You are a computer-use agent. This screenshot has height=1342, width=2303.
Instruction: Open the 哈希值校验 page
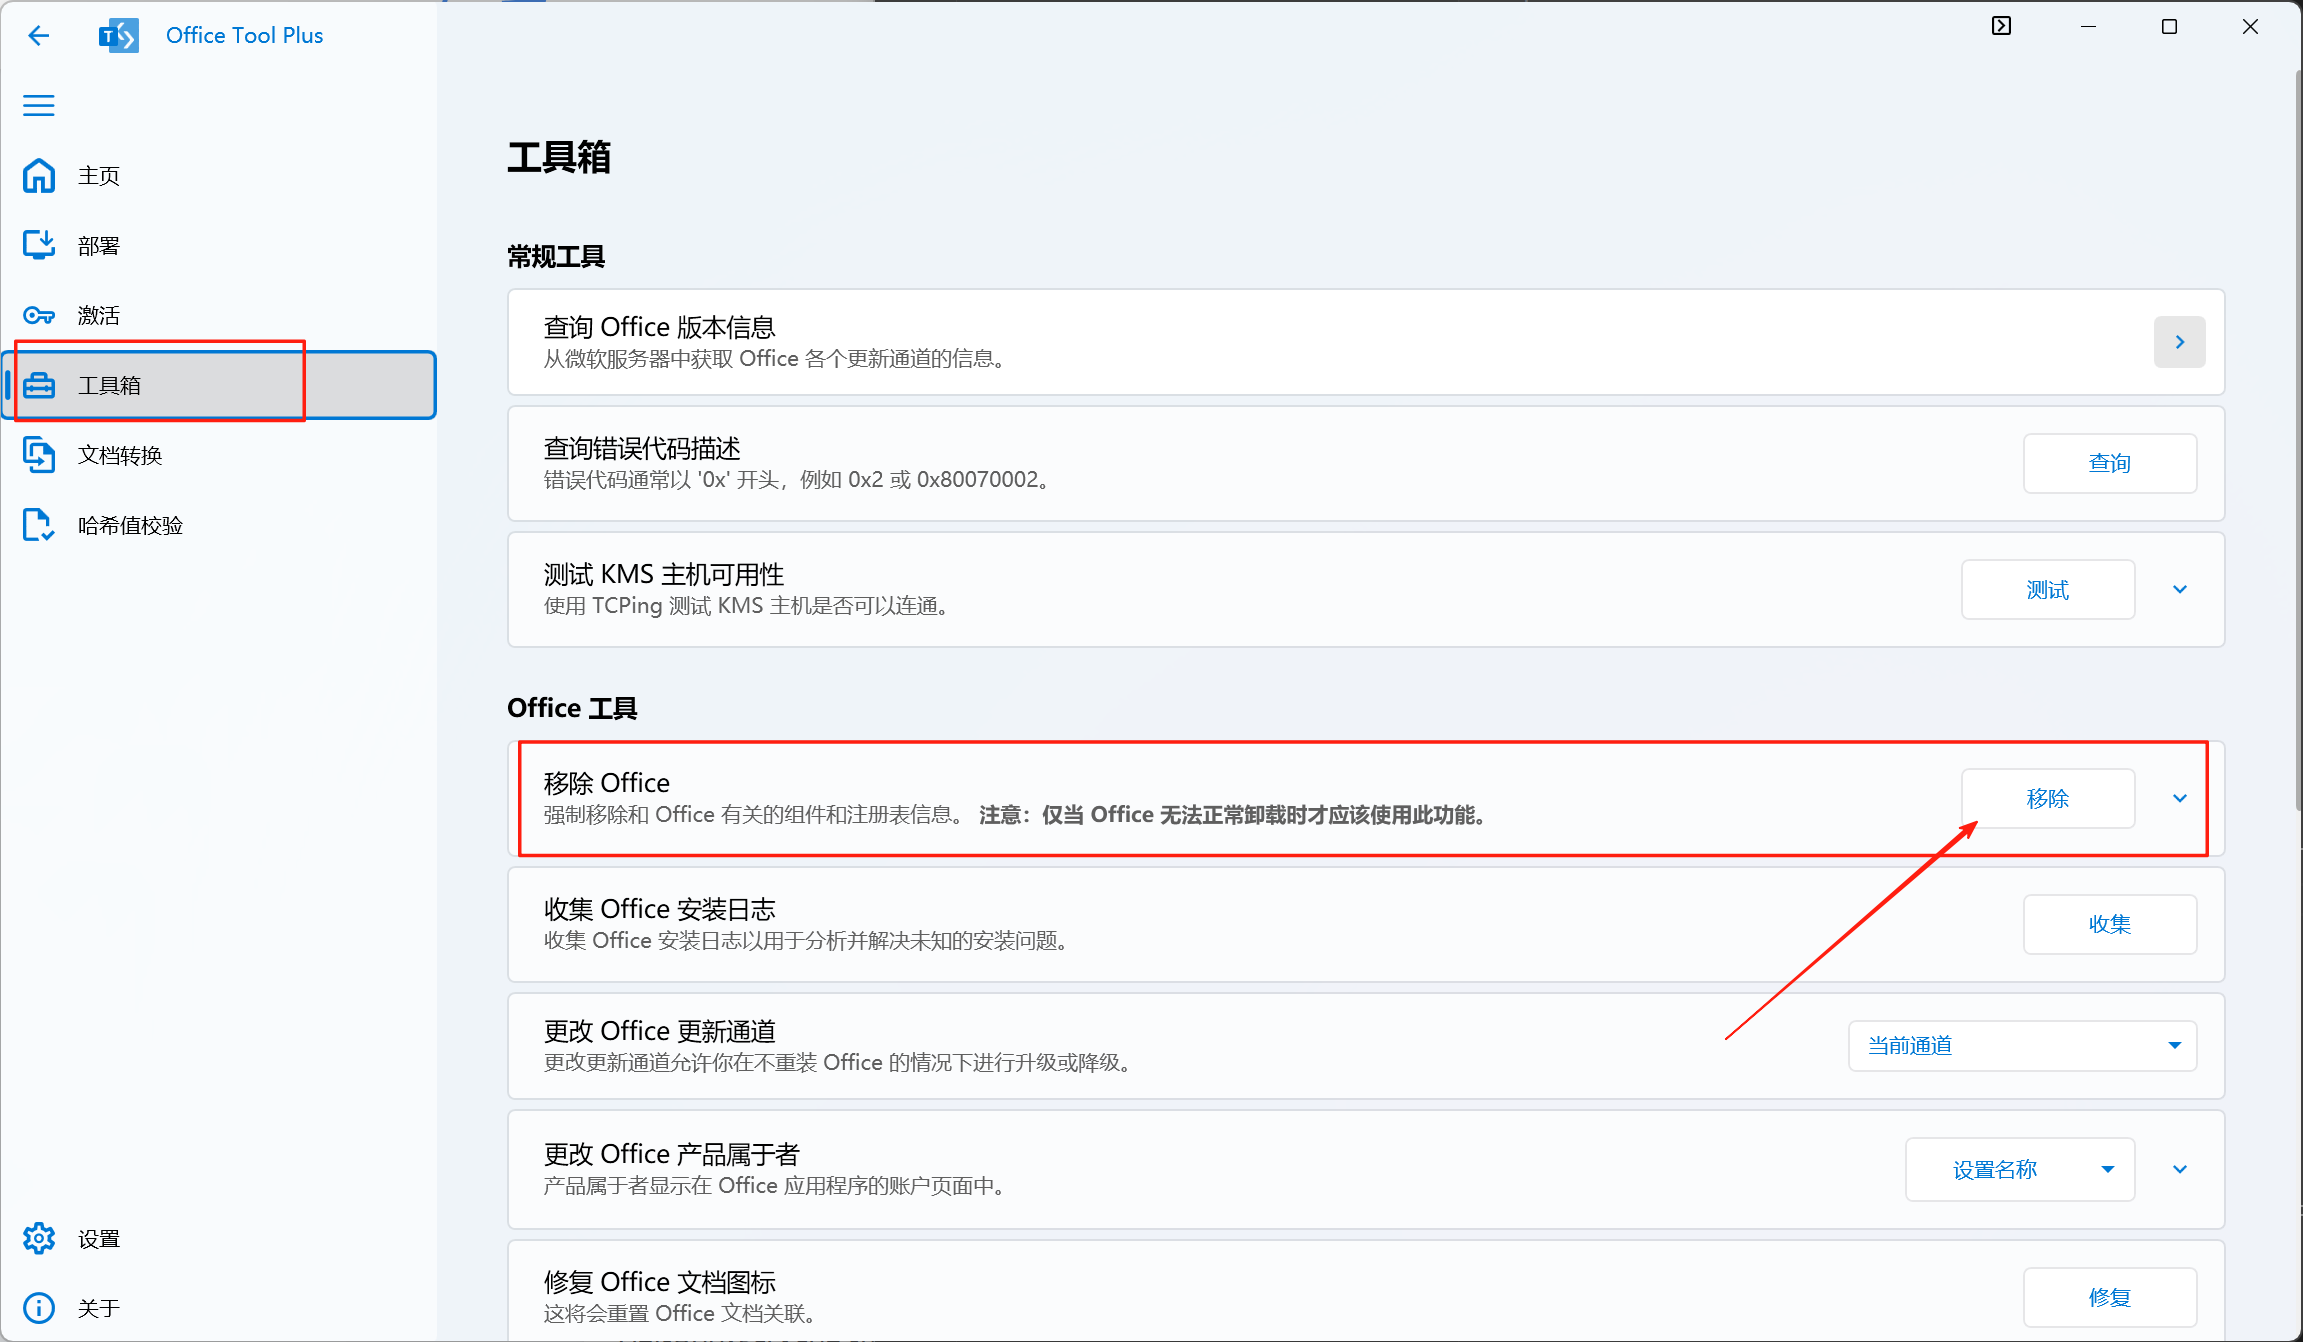[x=219, y=525]
